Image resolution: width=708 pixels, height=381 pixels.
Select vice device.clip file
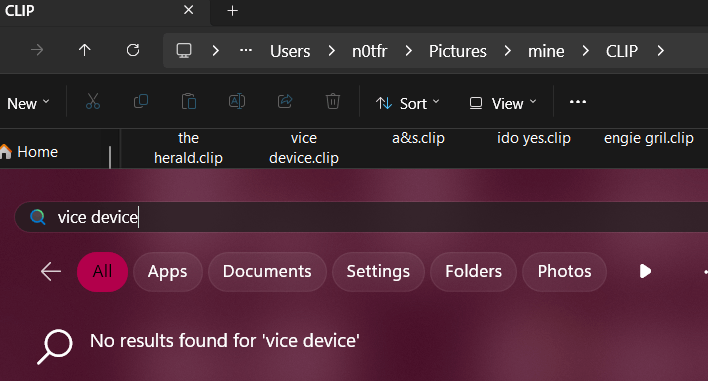(304, 148)
